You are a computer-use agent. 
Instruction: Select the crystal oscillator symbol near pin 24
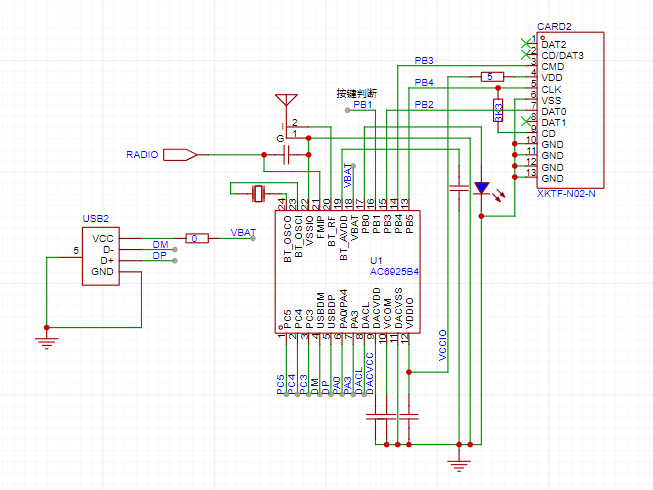[x=258, y=194]
